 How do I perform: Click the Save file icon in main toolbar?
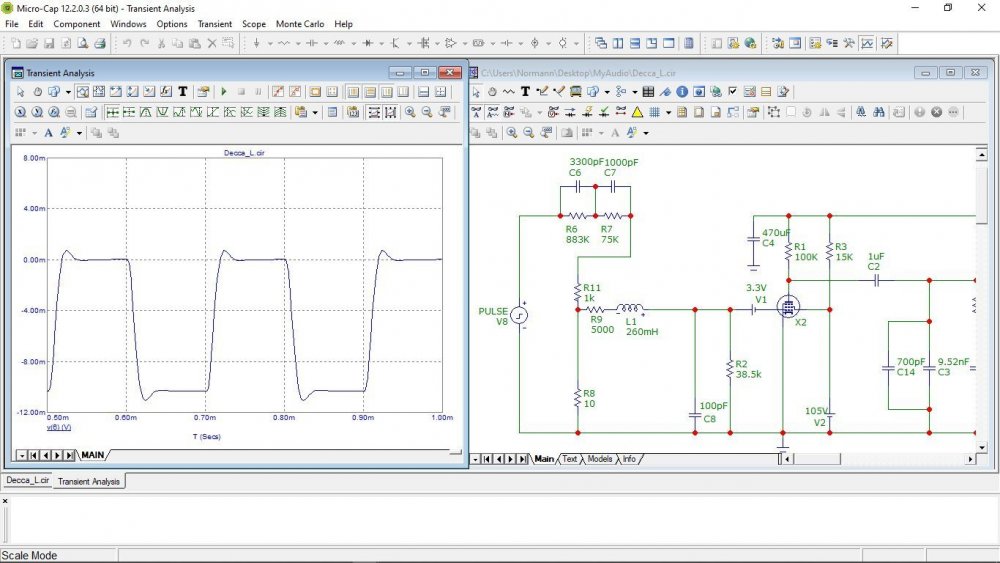click(x=48, y=44)
